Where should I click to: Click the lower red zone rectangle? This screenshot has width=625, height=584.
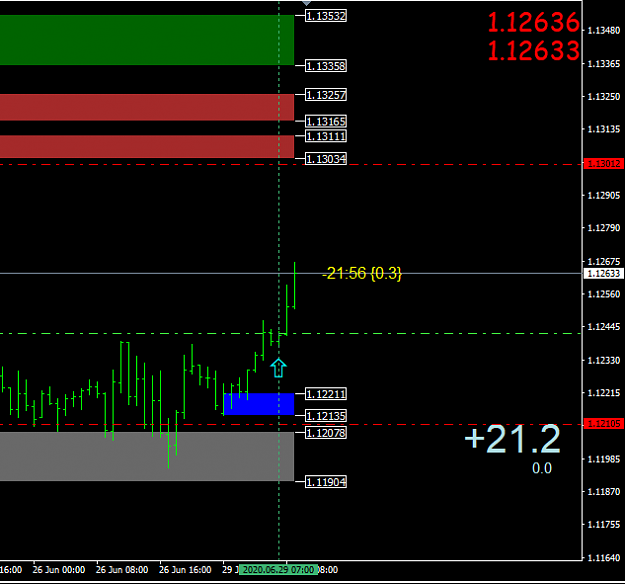tap(147, 146)
